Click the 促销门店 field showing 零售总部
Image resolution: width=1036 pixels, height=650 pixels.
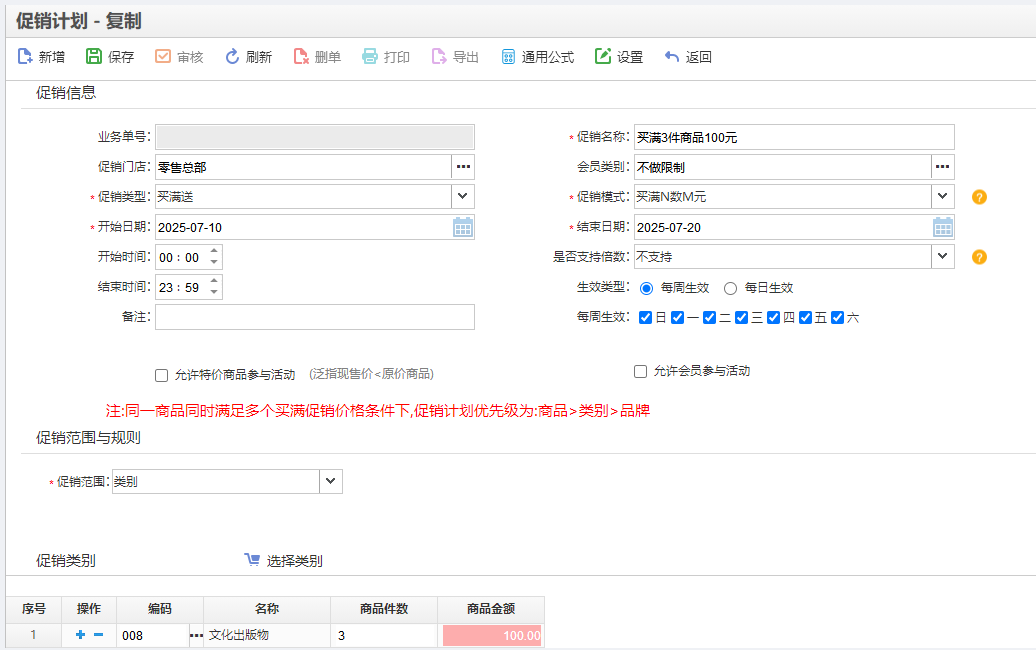303,166
